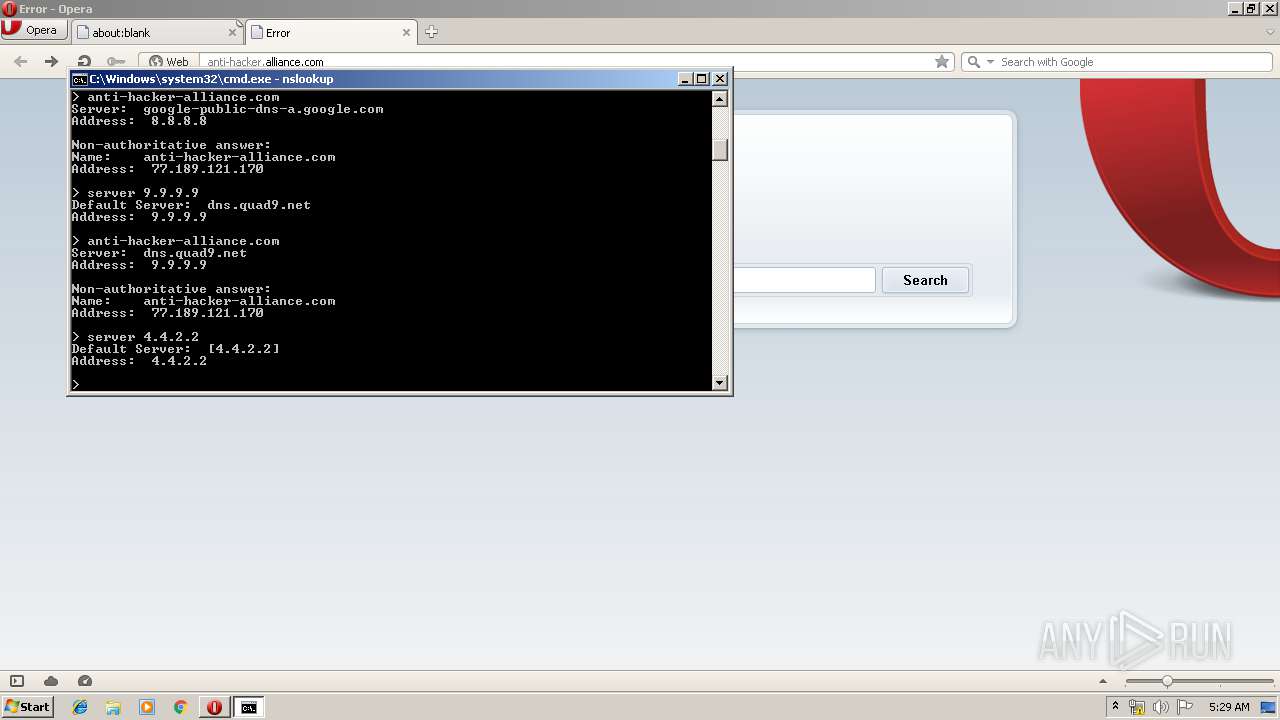Open cmd.exe window system menu icon
Screen dimensions: 1280x720
pyautogui.click(x=79, y=79)
